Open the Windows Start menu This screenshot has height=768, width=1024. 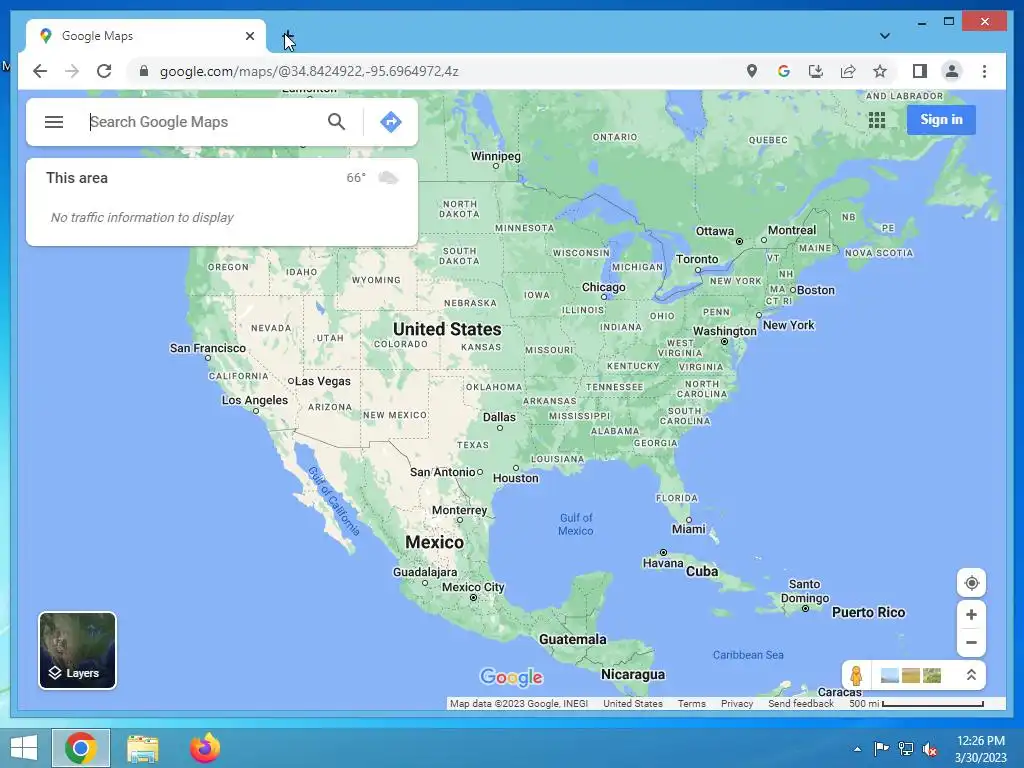click(24, 748)
